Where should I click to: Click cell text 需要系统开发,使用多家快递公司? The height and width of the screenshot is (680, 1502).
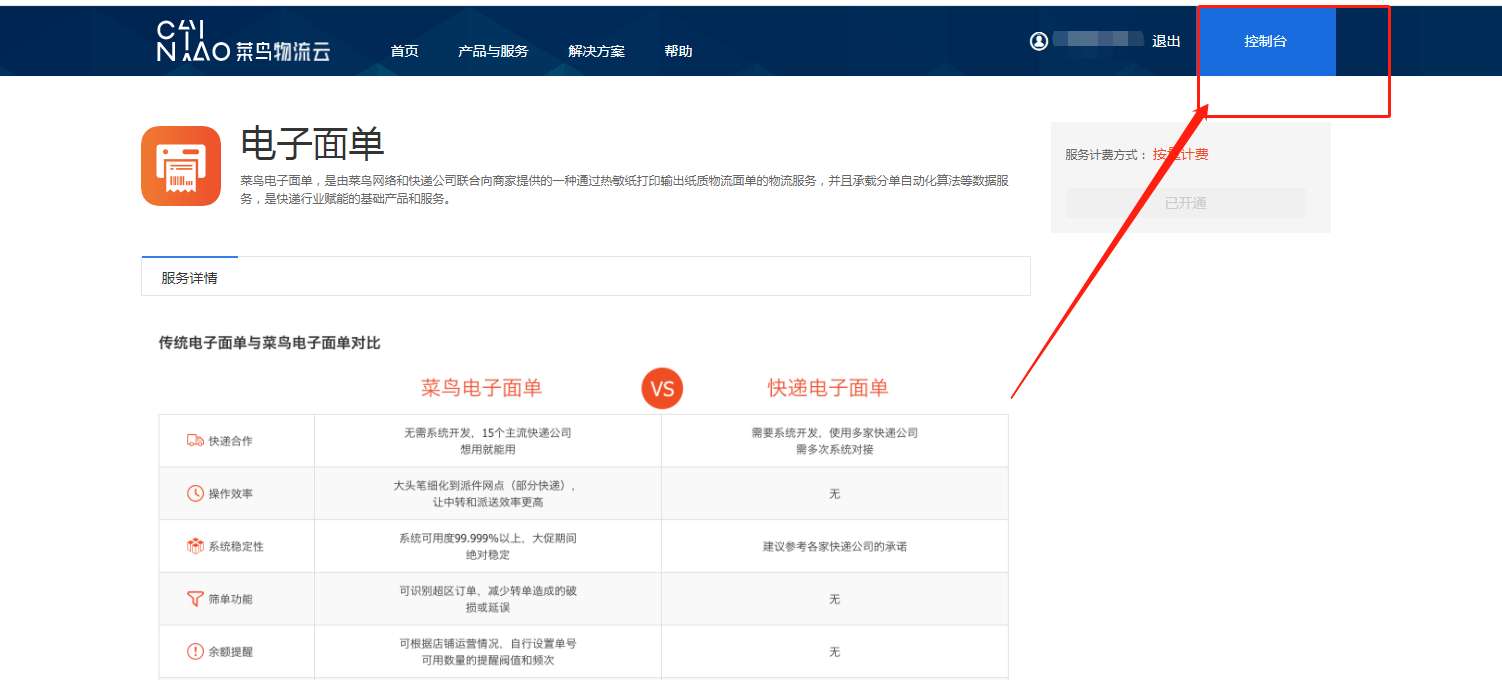coord(834,433)
